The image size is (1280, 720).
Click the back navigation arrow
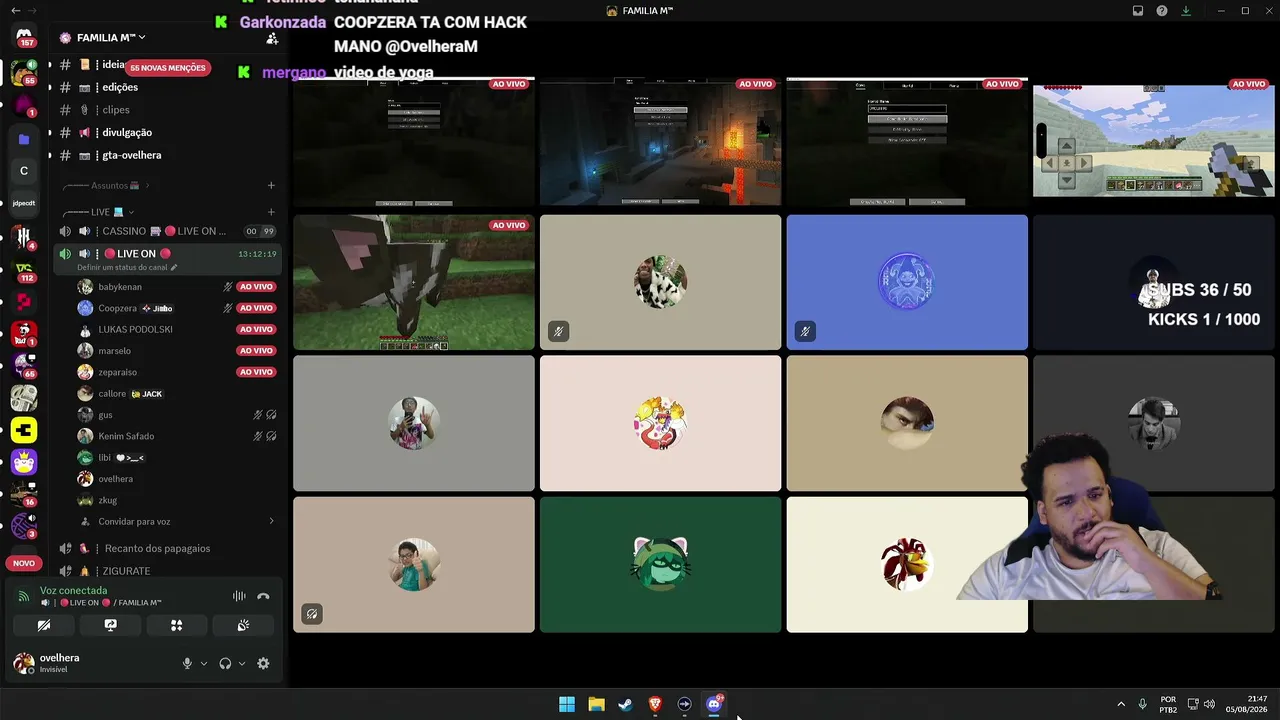(15, 11)
